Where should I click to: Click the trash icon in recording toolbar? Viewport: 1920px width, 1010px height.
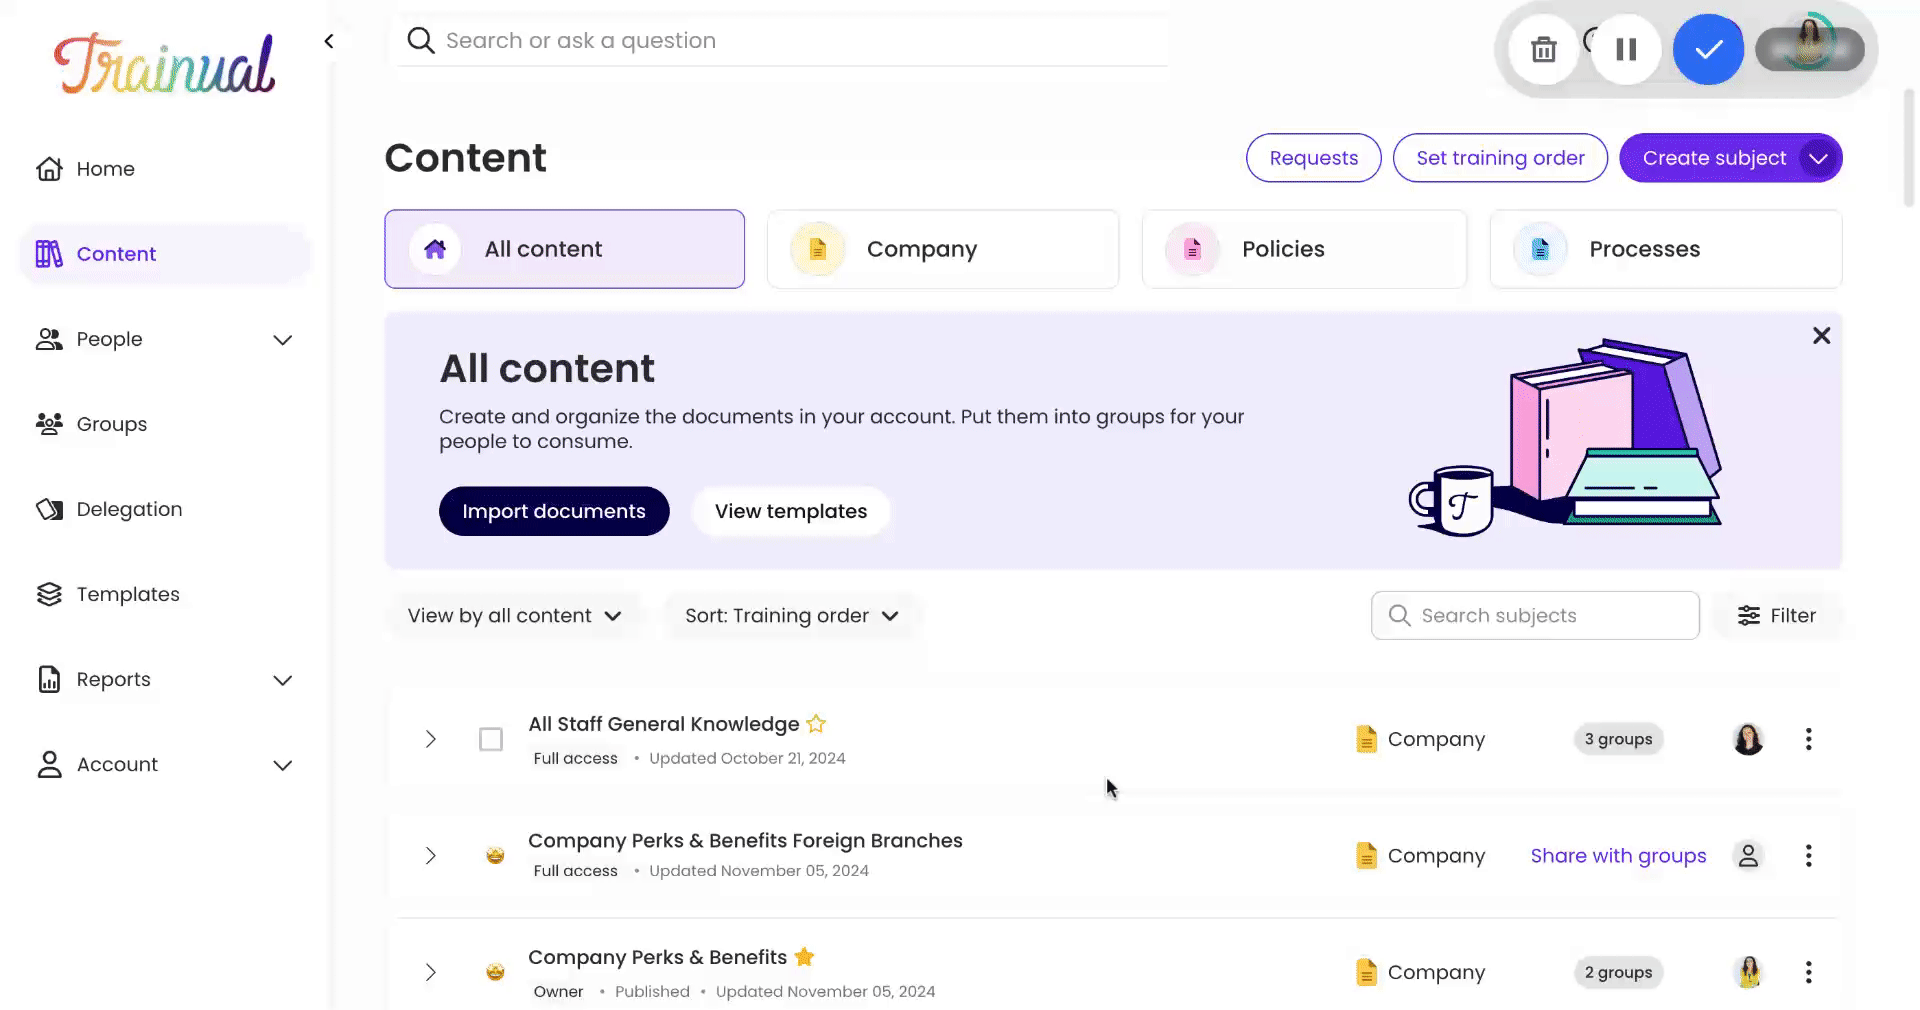pos(1544,49)
